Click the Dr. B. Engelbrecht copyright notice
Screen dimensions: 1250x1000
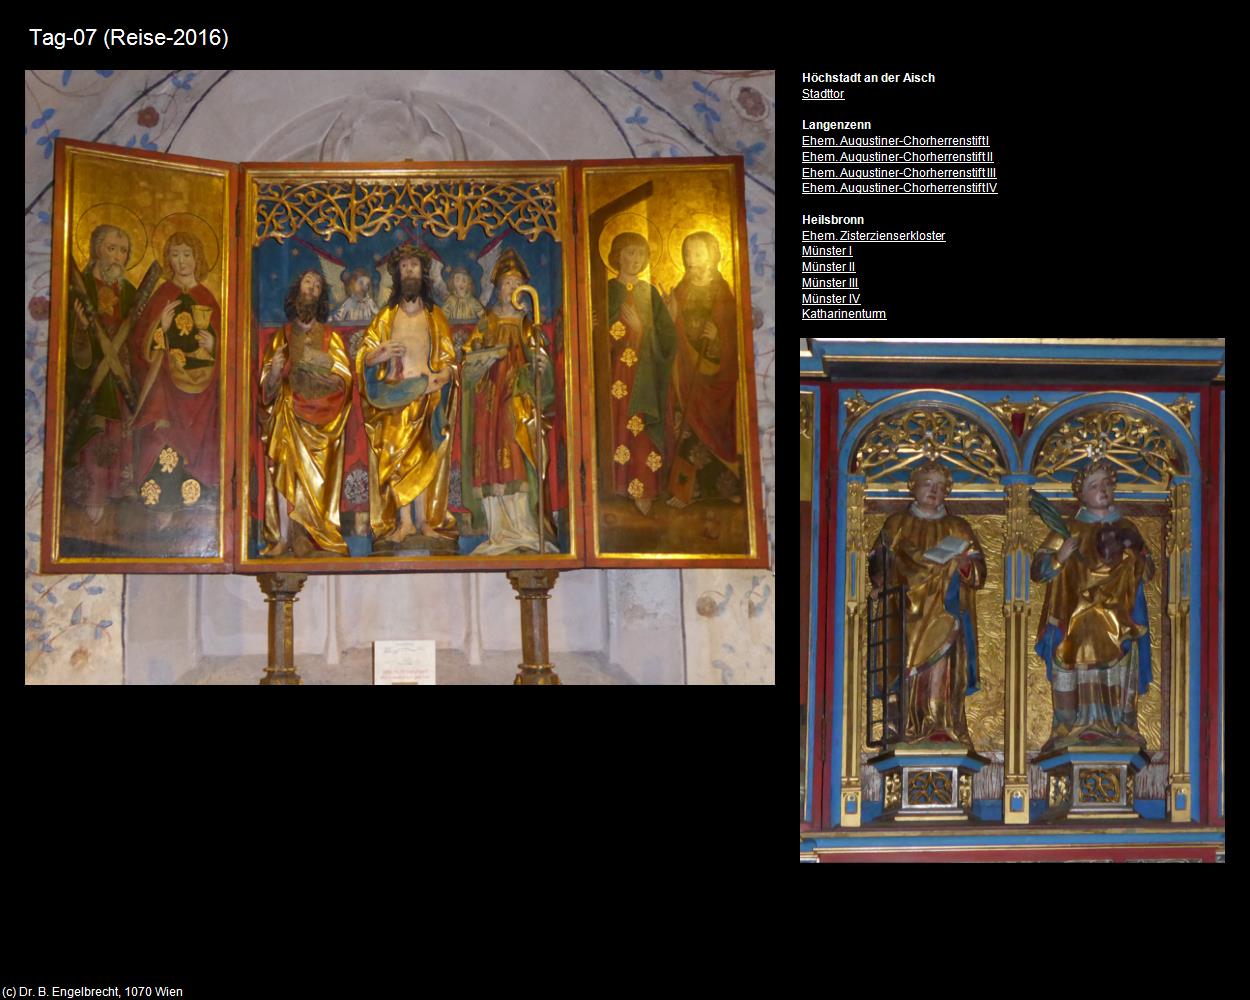click(92, 992)
